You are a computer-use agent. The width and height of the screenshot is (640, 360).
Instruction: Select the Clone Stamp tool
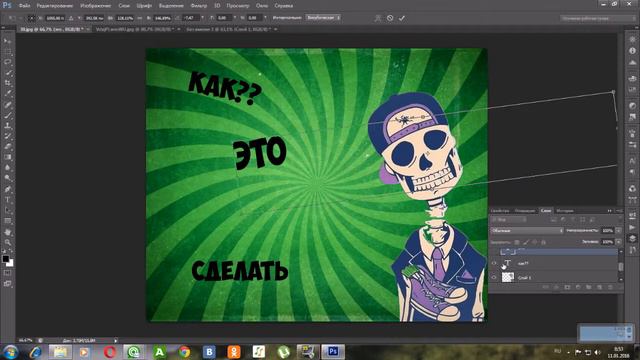(x=7, y=126)
